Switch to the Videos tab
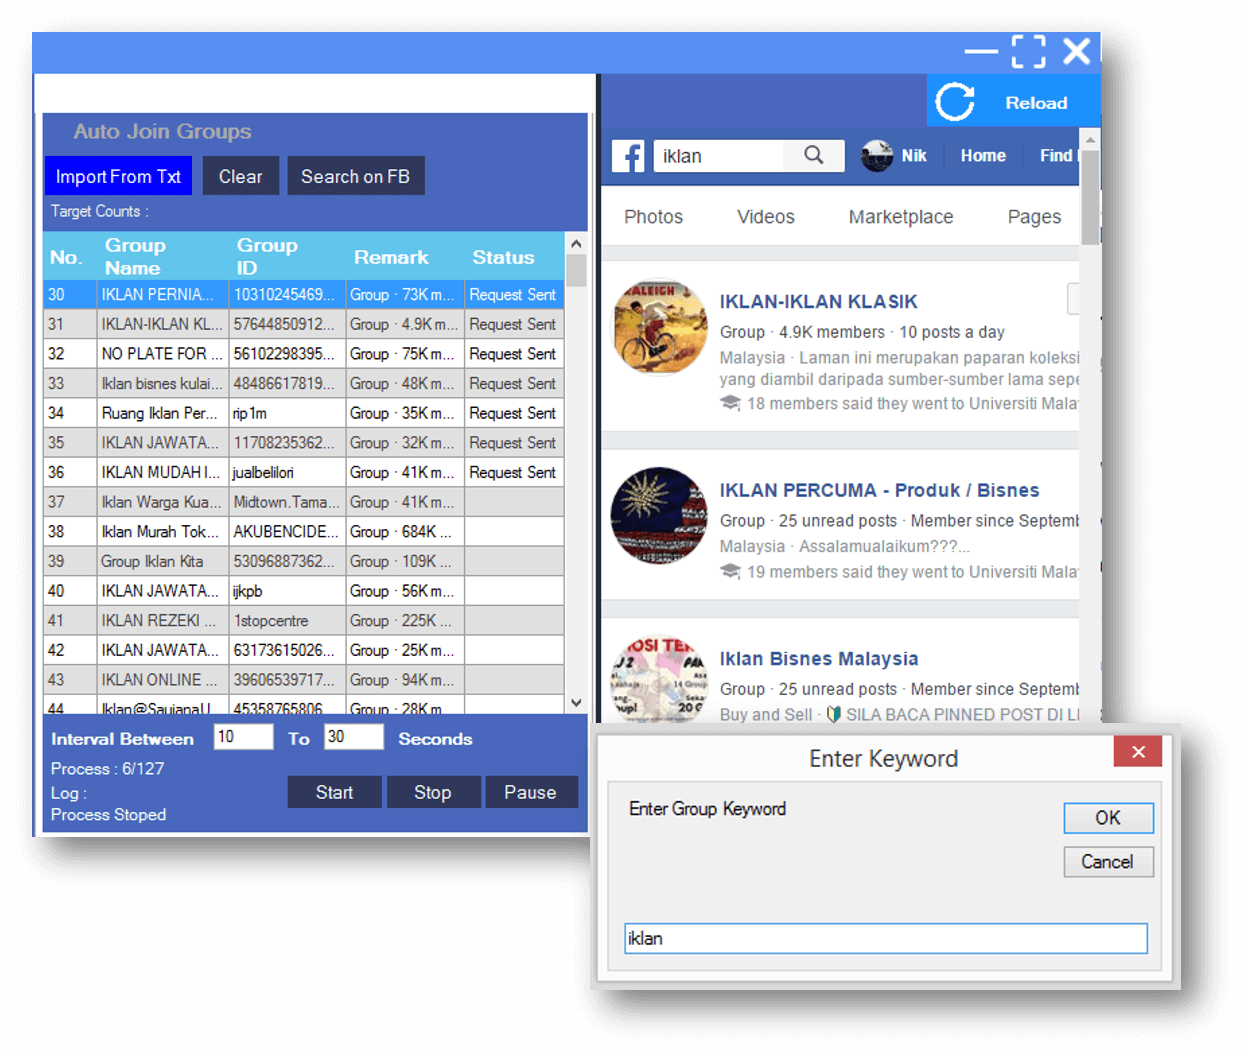The height and width of the screenshot is (1055, 1246). point(765,217)
